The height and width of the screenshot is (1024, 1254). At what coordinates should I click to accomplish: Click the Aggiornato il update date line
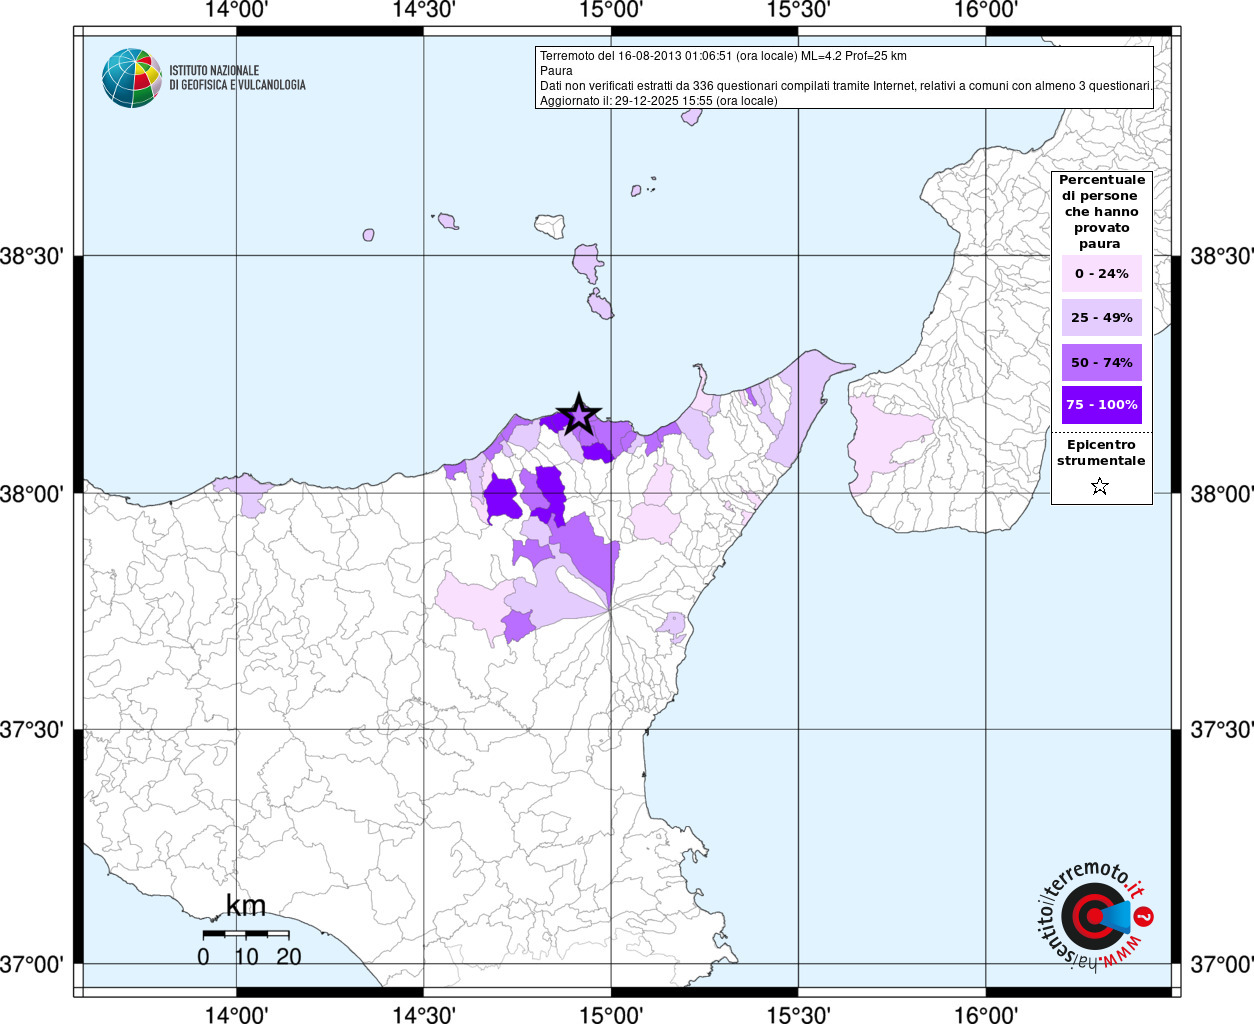click(658, 101)
